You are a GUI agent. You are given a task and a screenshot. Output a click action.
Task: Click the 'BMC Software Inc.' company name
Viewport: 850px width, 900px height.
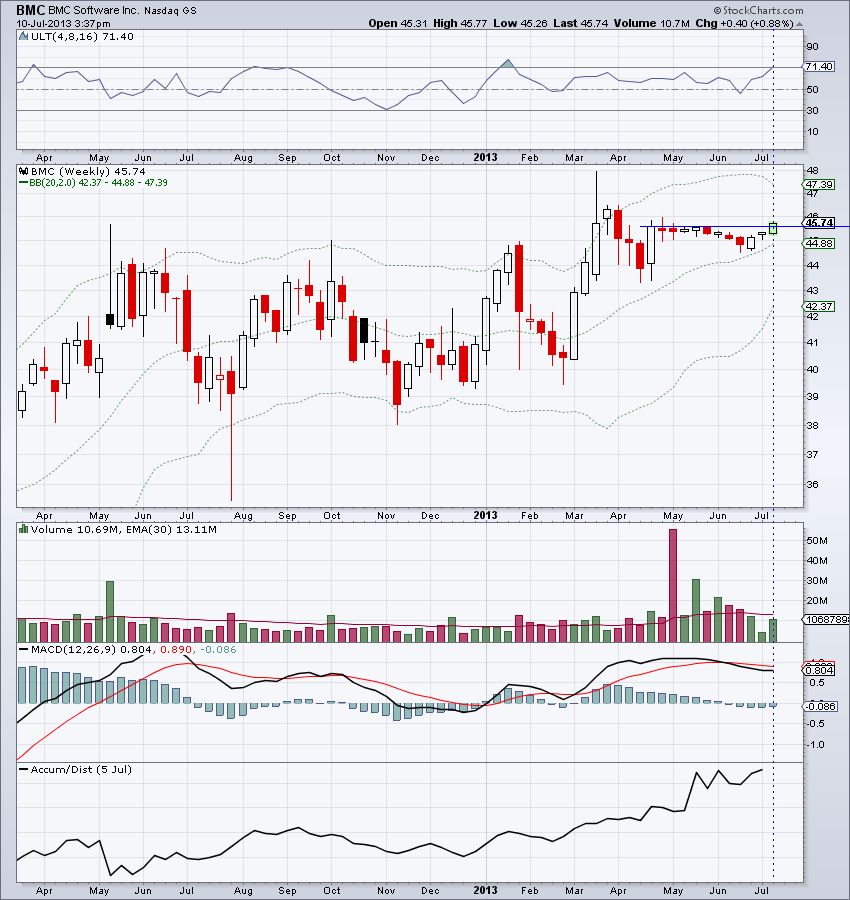94,10
